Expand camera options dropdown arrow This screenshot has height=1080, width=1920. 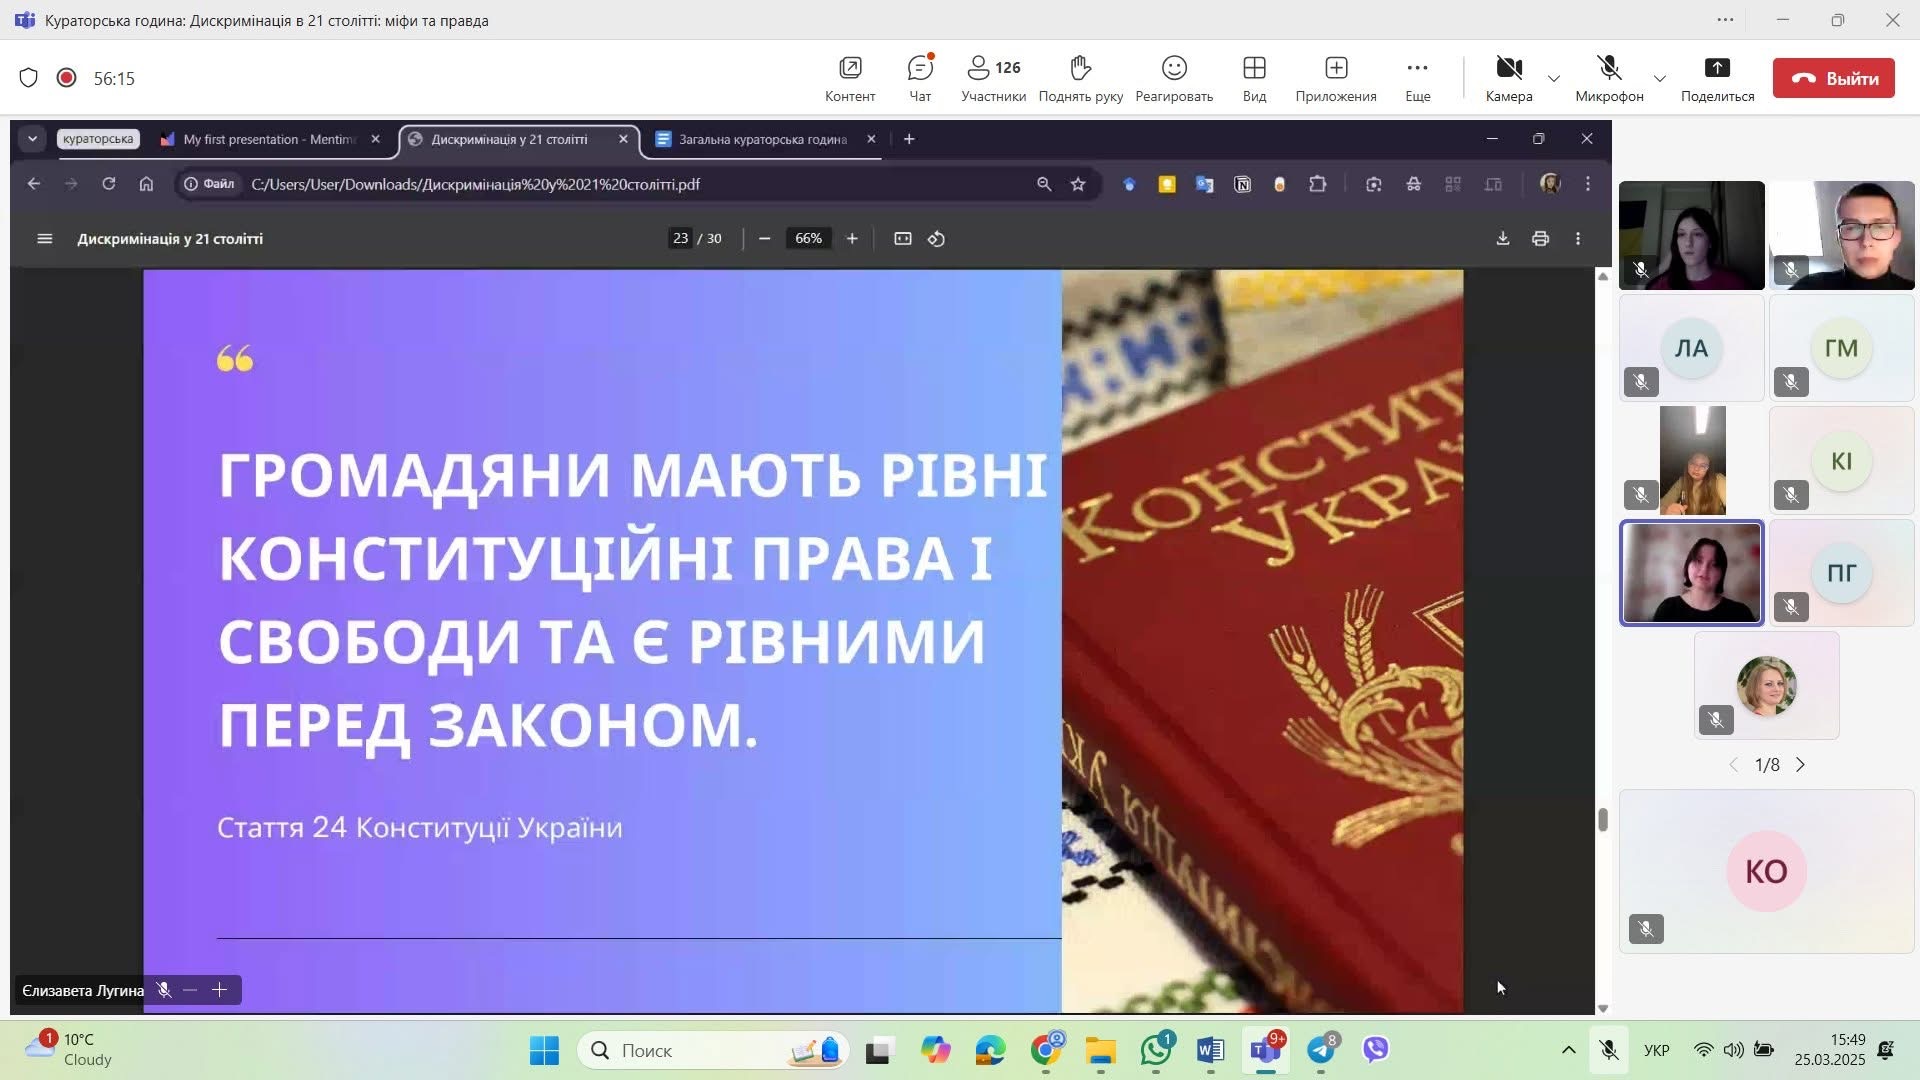[x=1553, y=79]
